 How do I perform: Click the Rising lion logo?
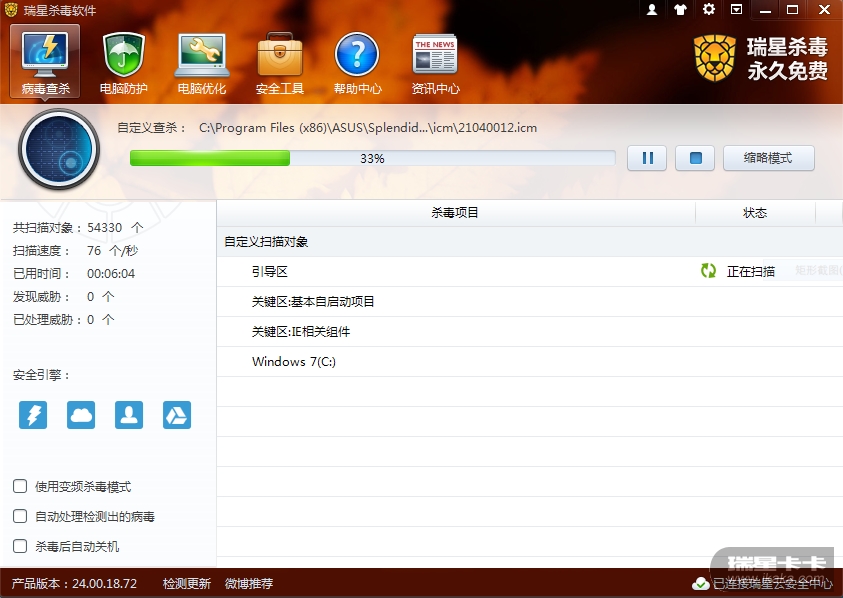[715, 58]
